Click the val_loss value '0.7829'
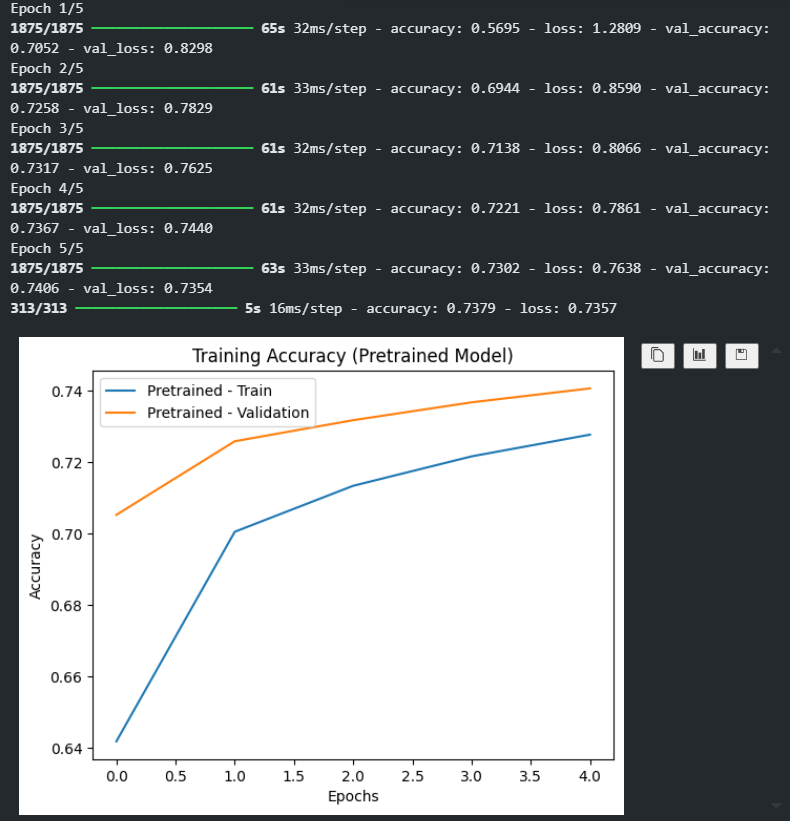Image resolution: width=790 pixels, height=821 pixels. click(188, 108)
